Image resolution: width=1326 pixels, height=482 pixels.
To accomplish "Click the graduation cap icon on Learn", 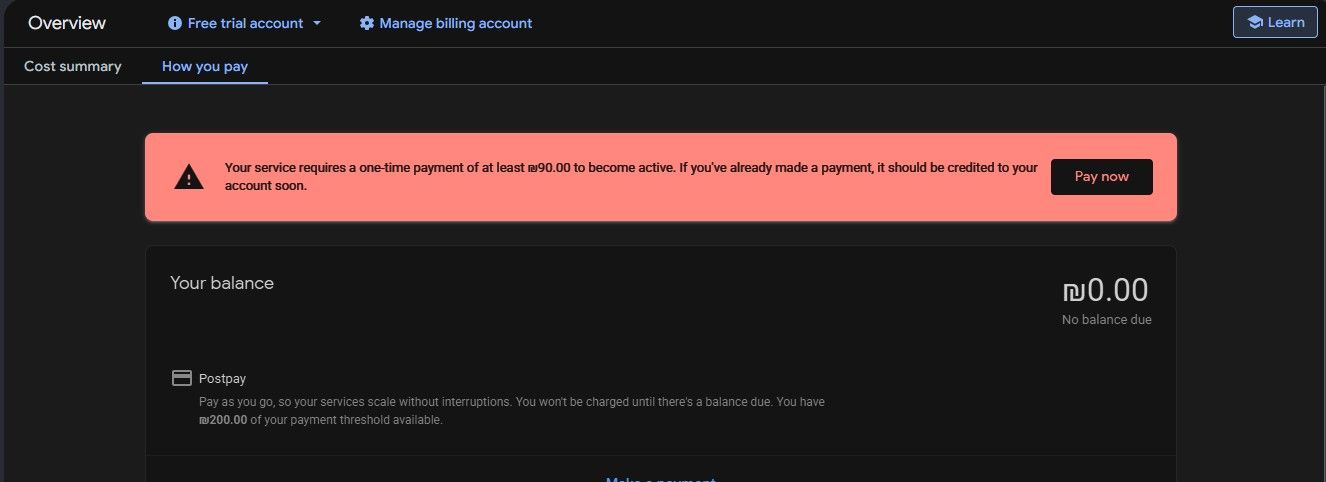I will click(1255, 22).
